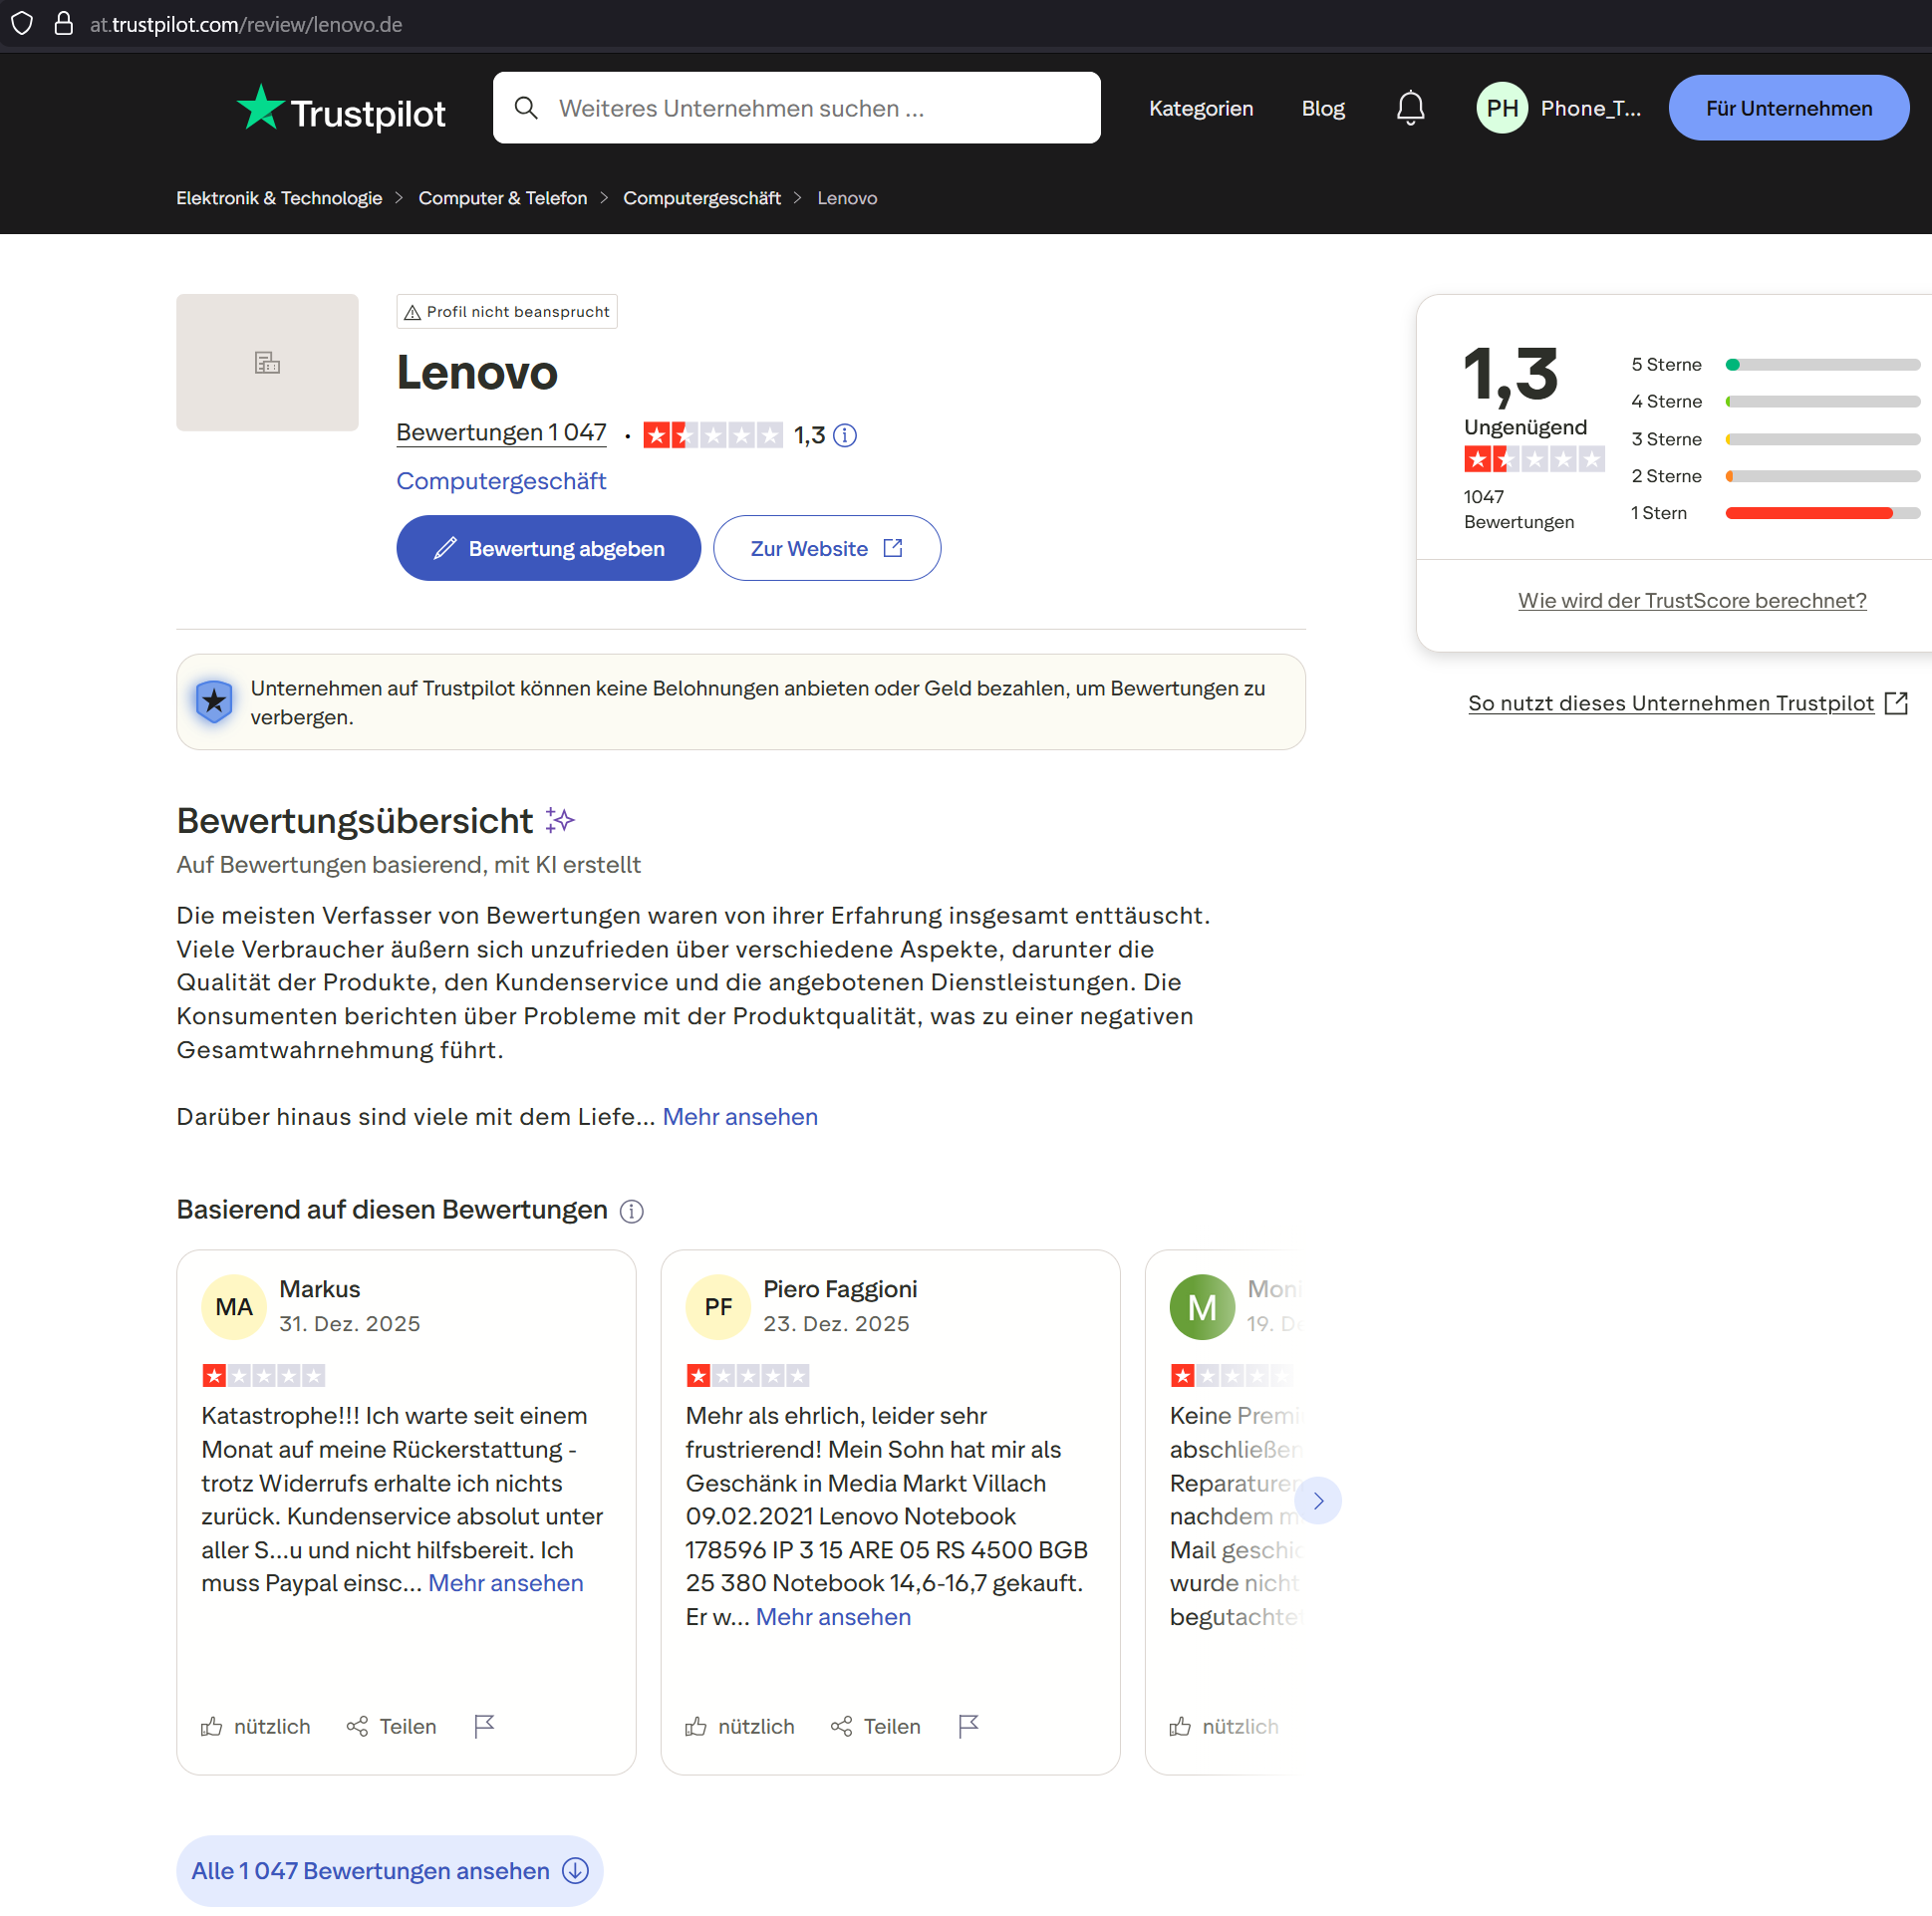Click the shield icon in the address bar
This screenshot has height=1916, width=1932.
coord(22,24)
